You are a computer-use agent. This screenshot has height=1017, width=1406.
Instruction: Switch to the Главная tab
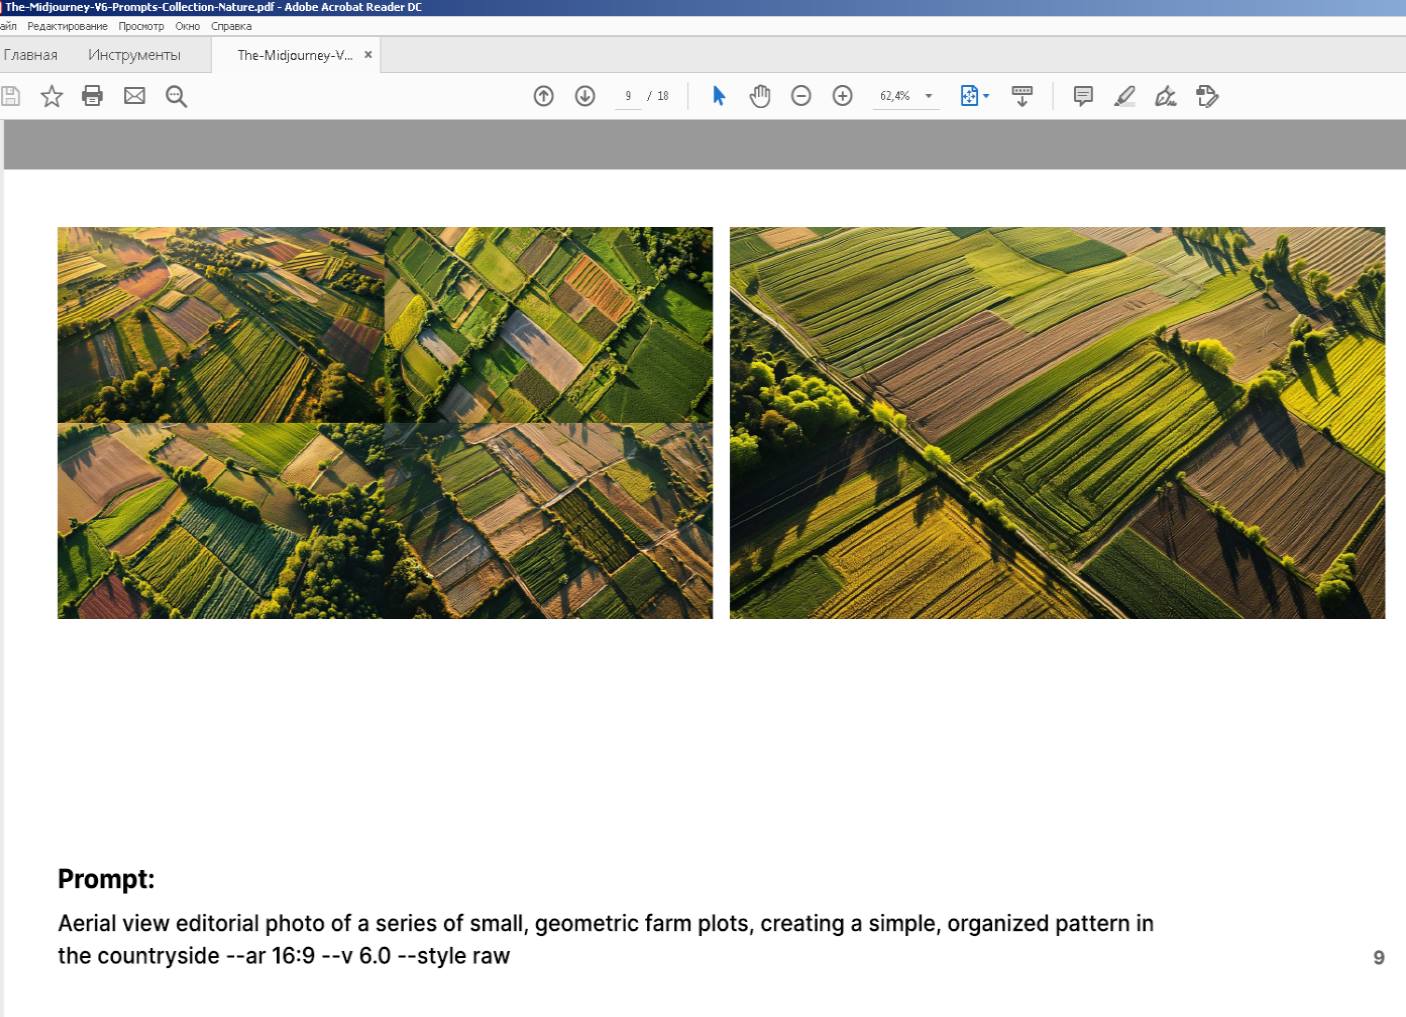(30, 55)
